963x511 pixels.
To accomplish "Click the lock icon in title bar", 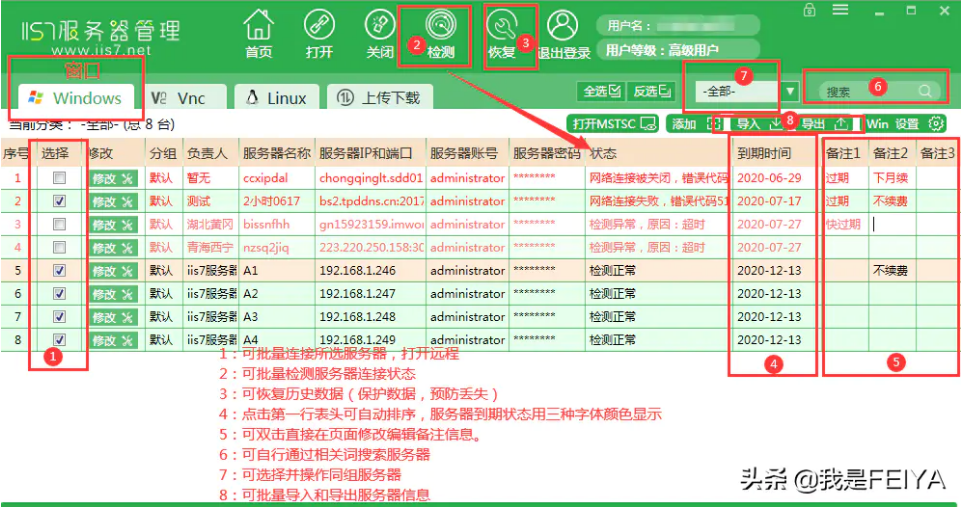I will click(809, 10).
